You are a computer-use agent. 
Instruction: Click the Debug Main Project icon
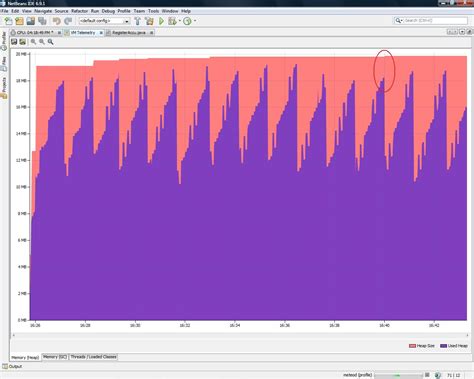172,21
